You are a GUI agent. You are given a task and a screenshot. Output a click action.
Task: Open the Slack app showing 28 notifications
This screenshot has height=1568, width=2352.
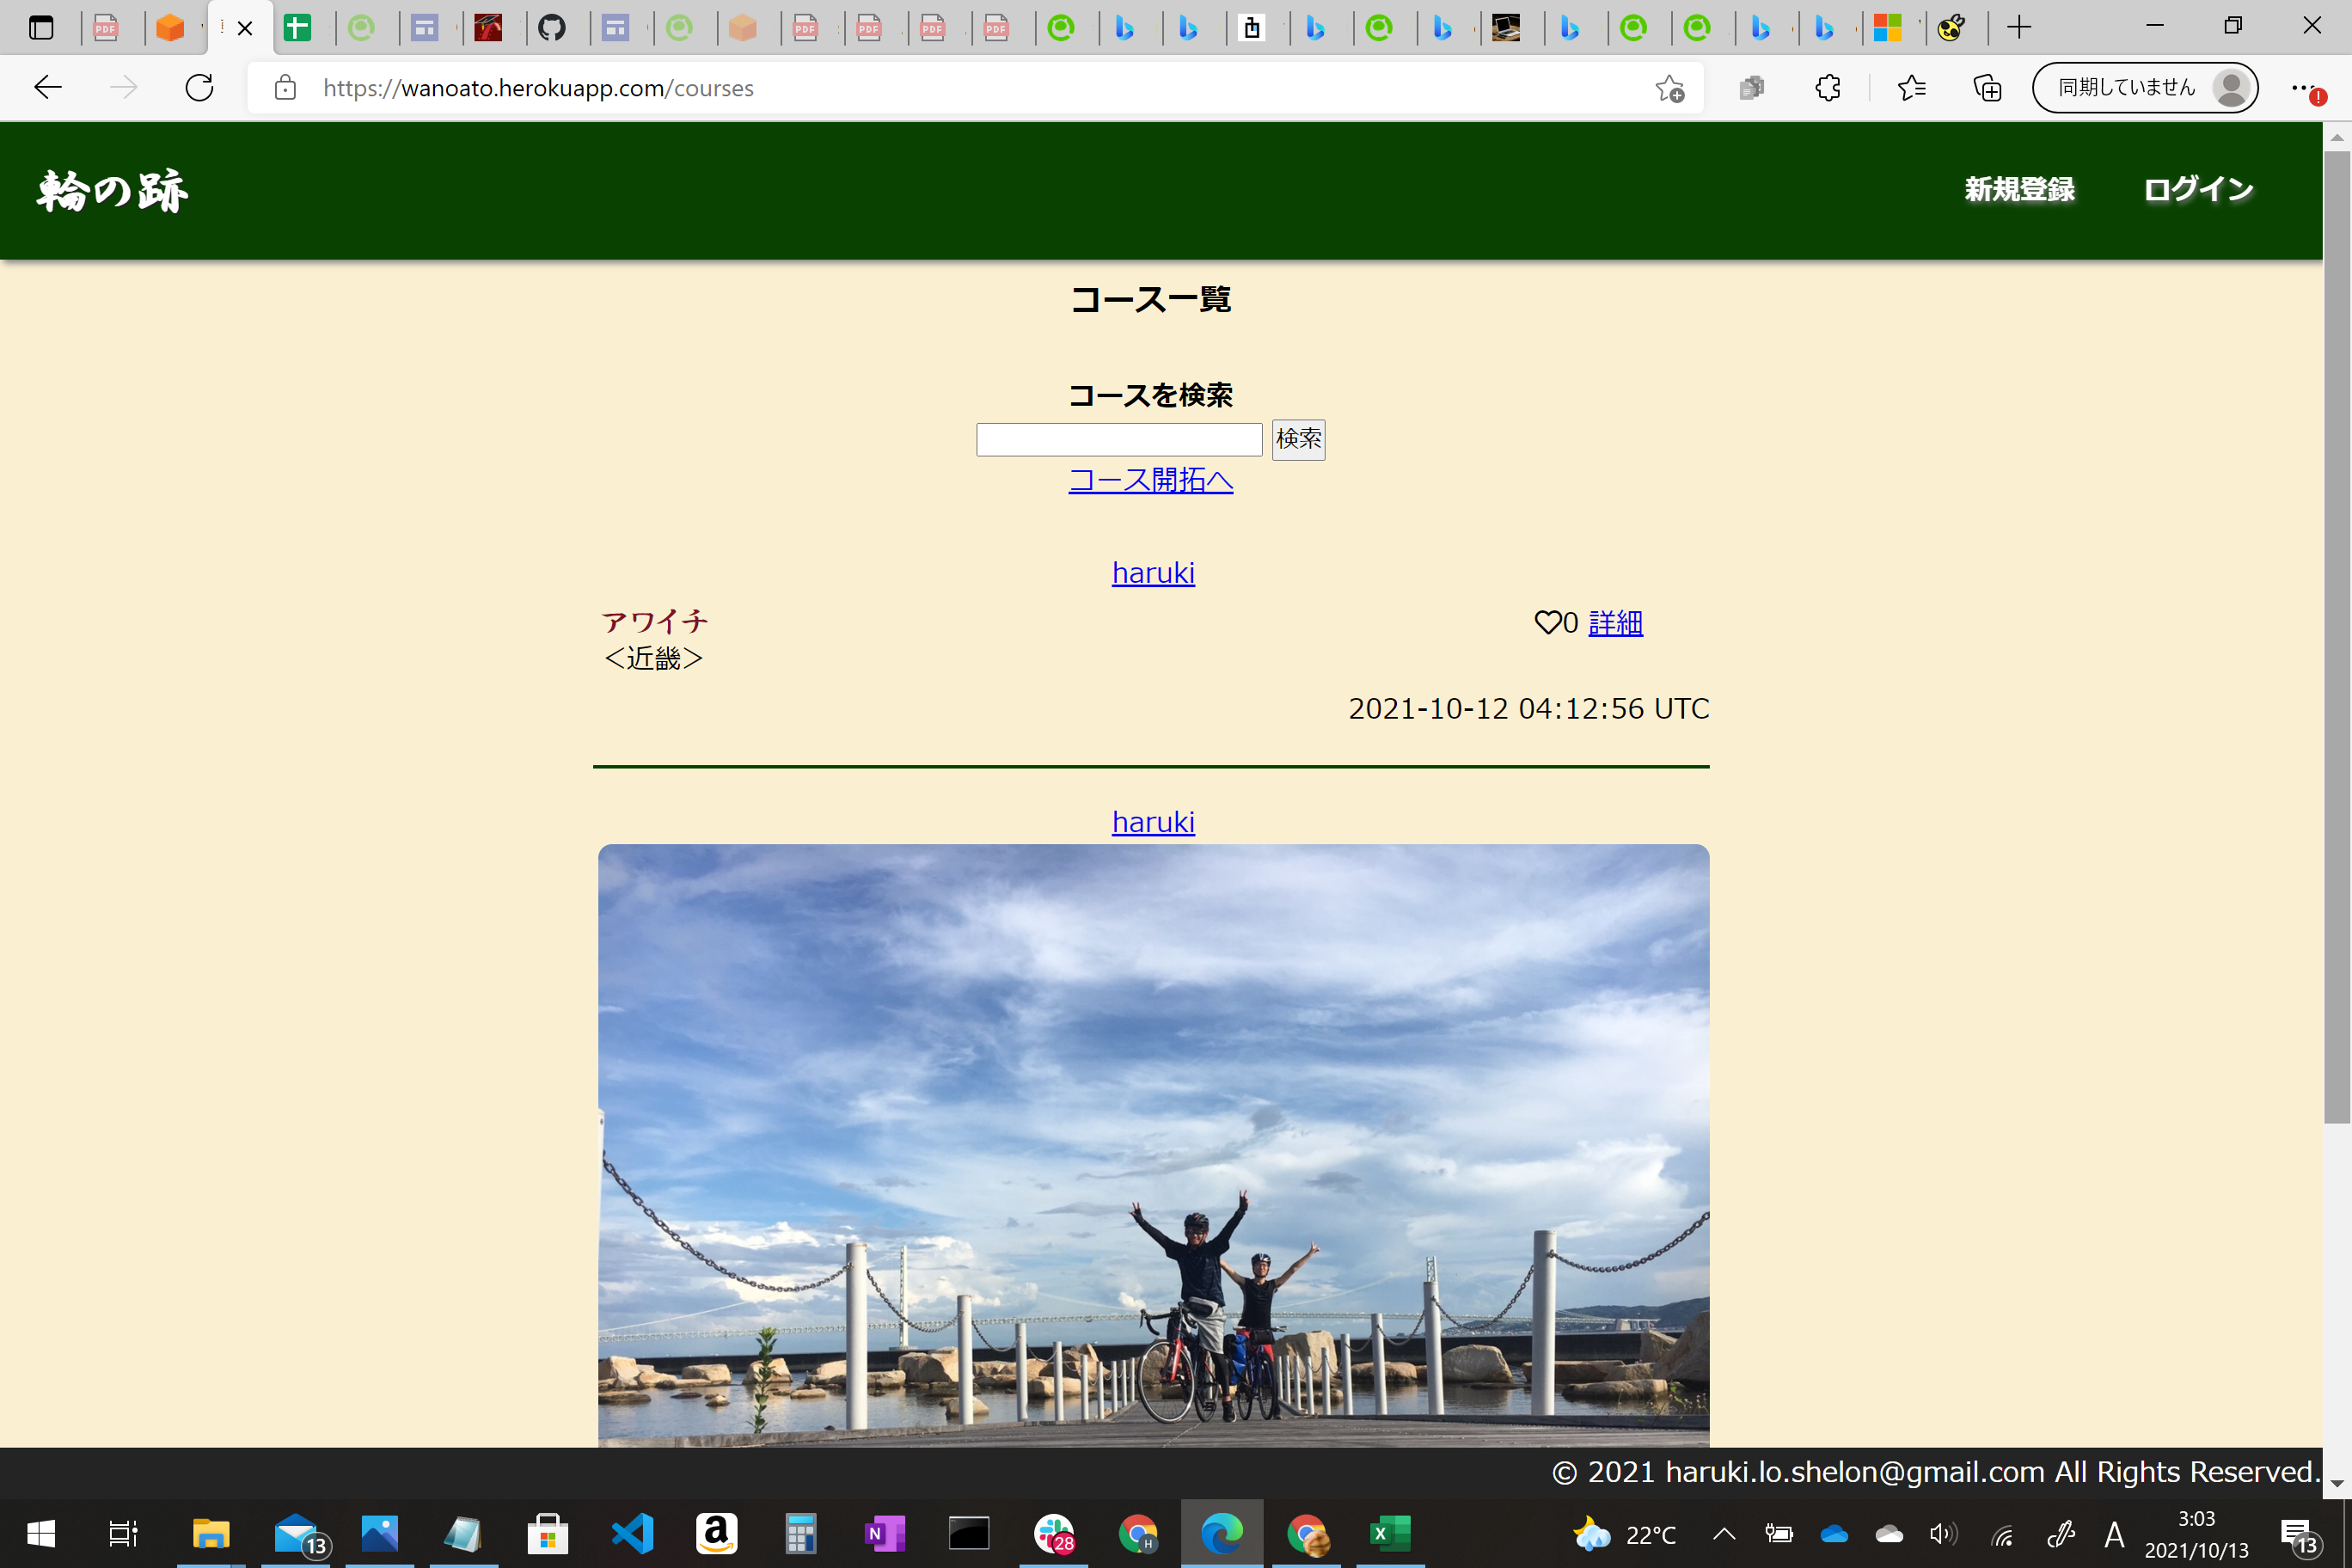pos(1053,1534)
